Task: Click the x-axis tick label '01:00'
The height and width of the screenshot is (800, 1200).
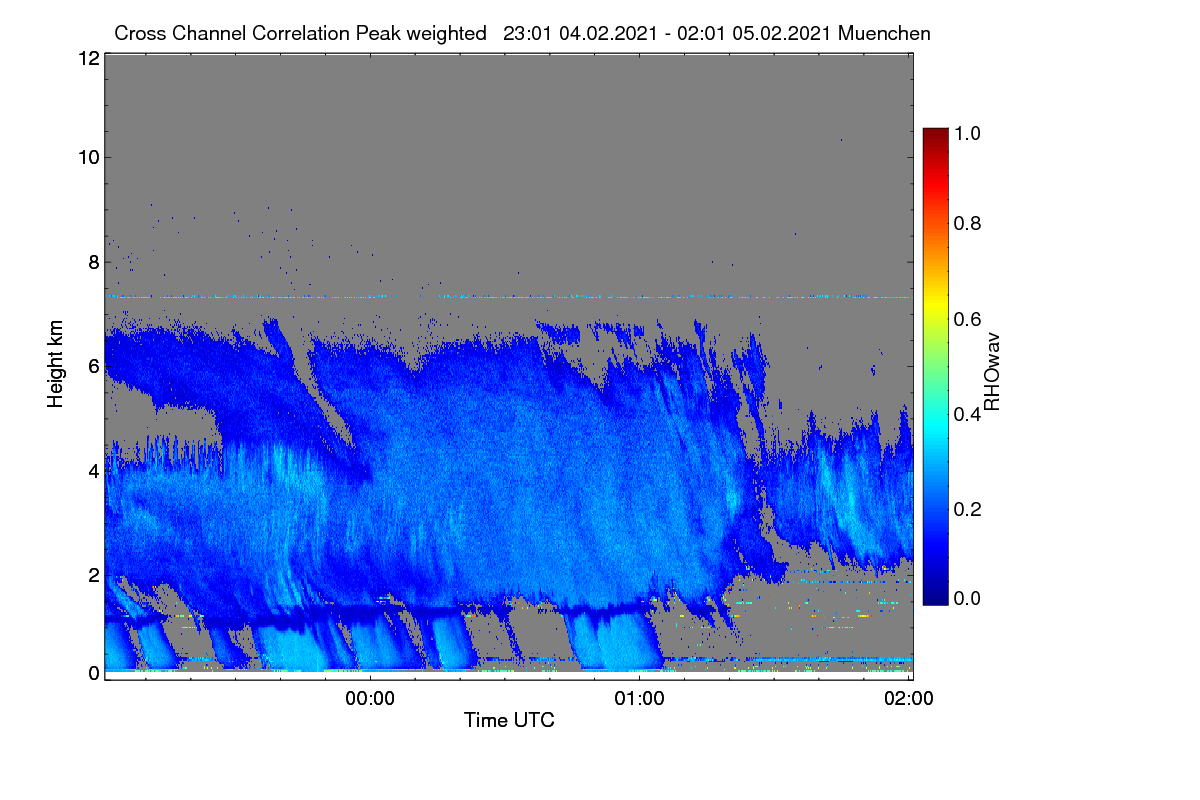Action: (639, 700)
